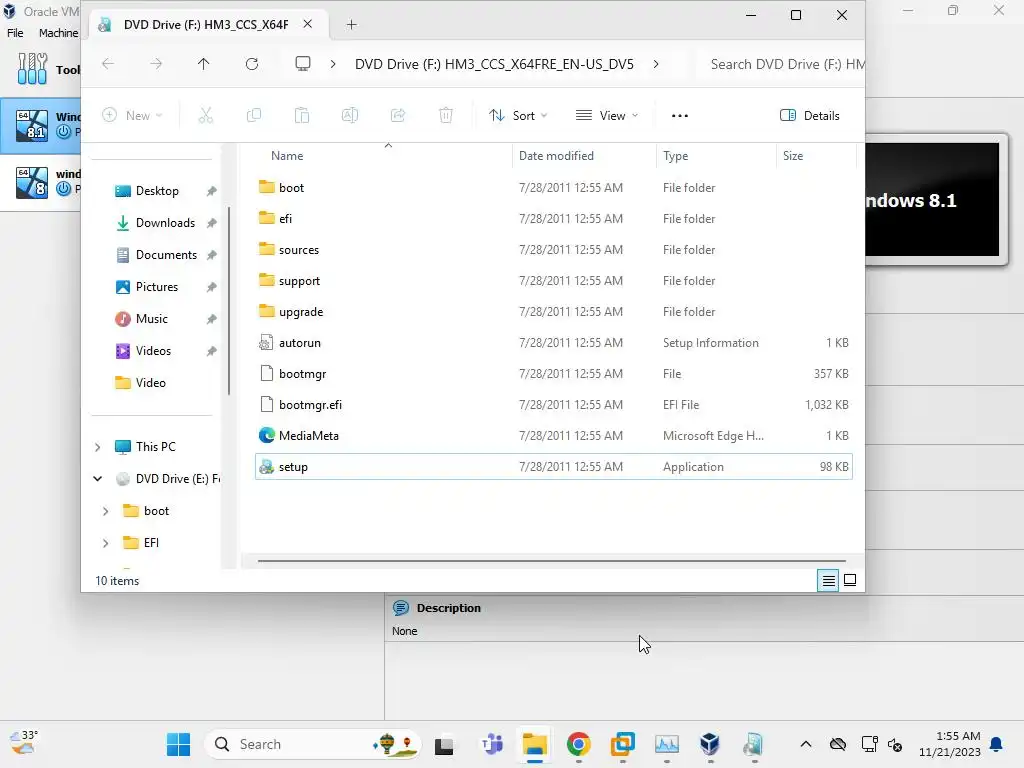Expand the boot folder tree node

pyautogui.click(x=105, y=511)
